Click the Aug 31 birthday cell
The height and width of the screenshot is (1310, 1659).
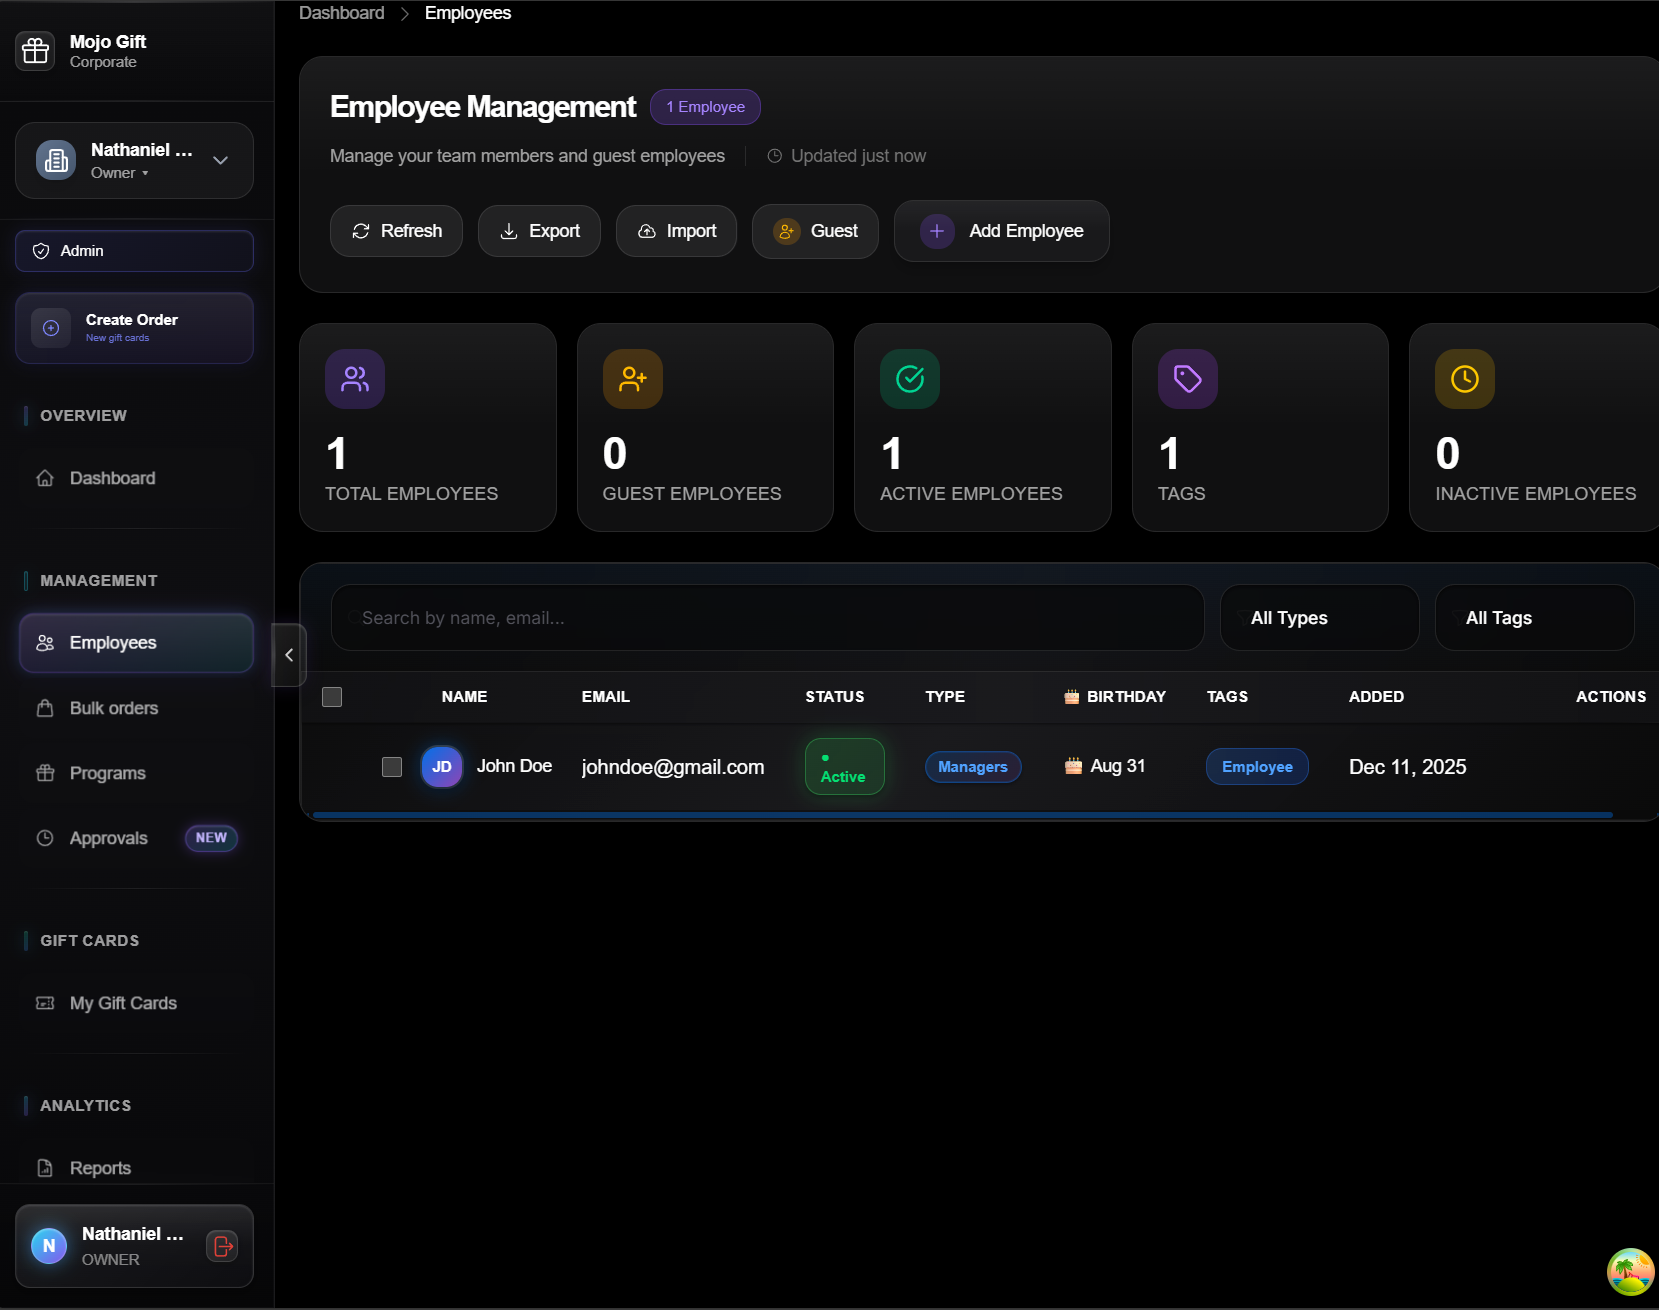coord(1105,766)
